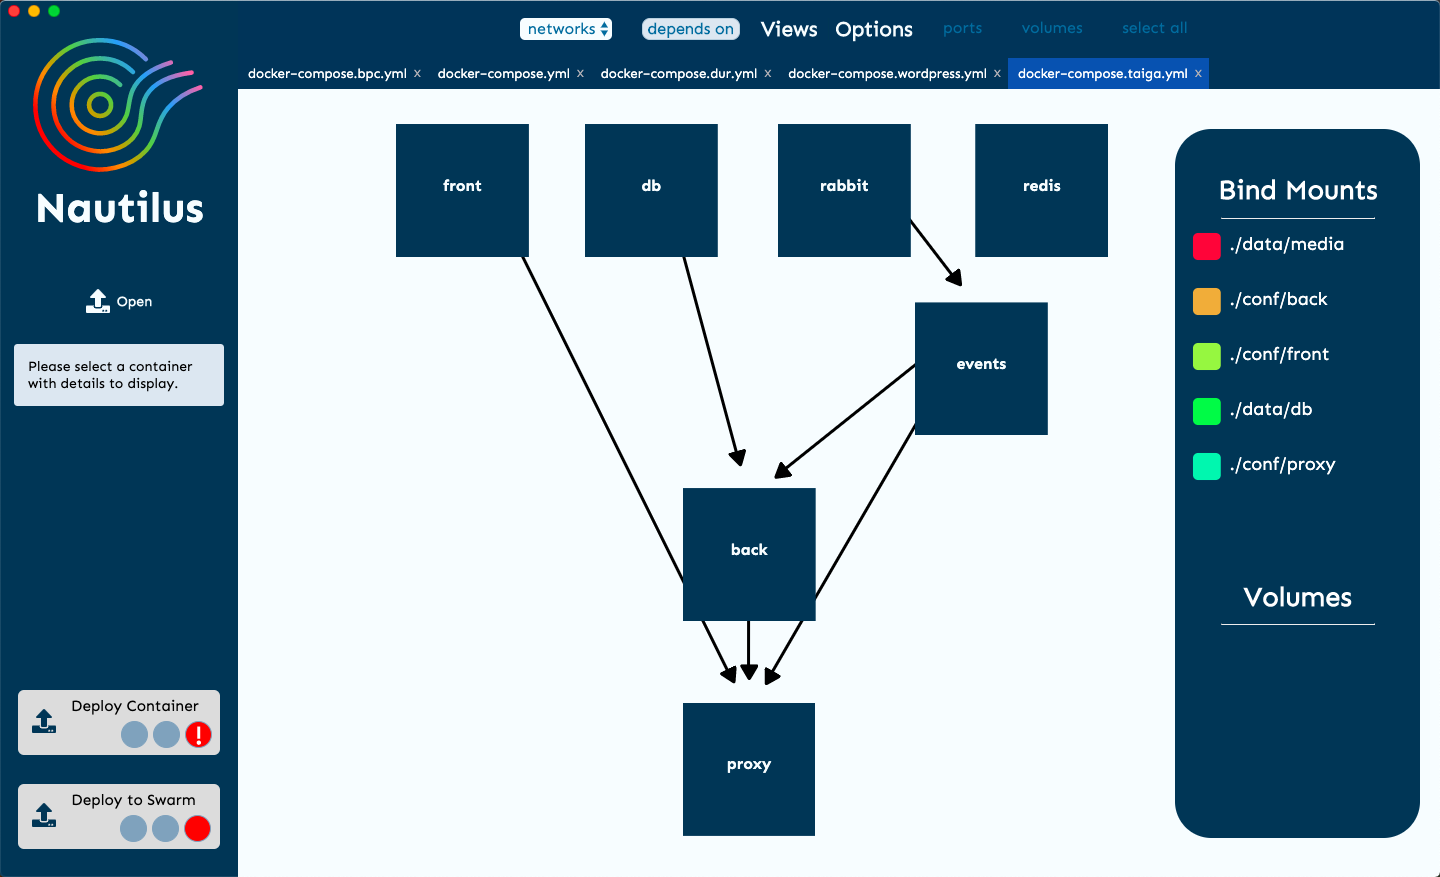
Task: Select the proxy container node
Action: [749, 769]
